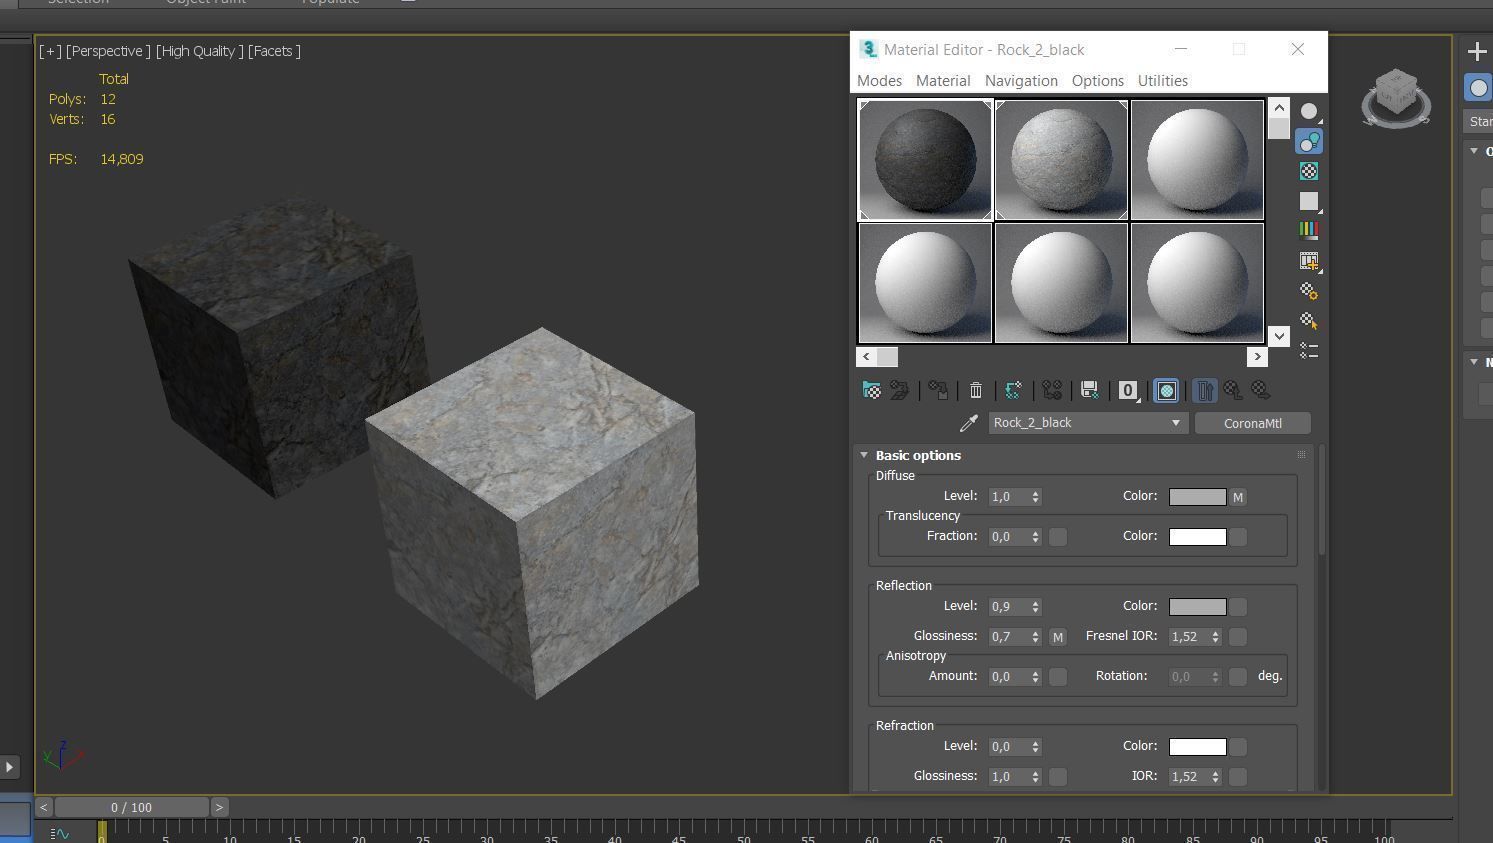Click the Diffuse color swatch
This screenshot has width=1493, height=843.
1197,497
